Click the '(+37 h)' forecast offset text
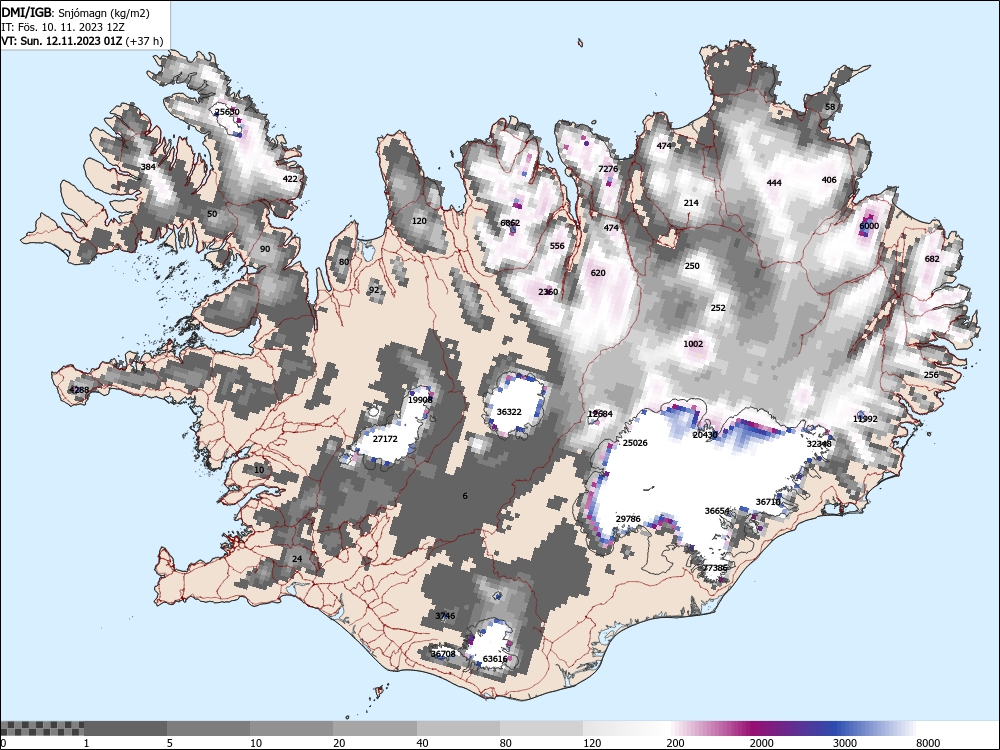The image size is (1000, 750). point(144,41)
